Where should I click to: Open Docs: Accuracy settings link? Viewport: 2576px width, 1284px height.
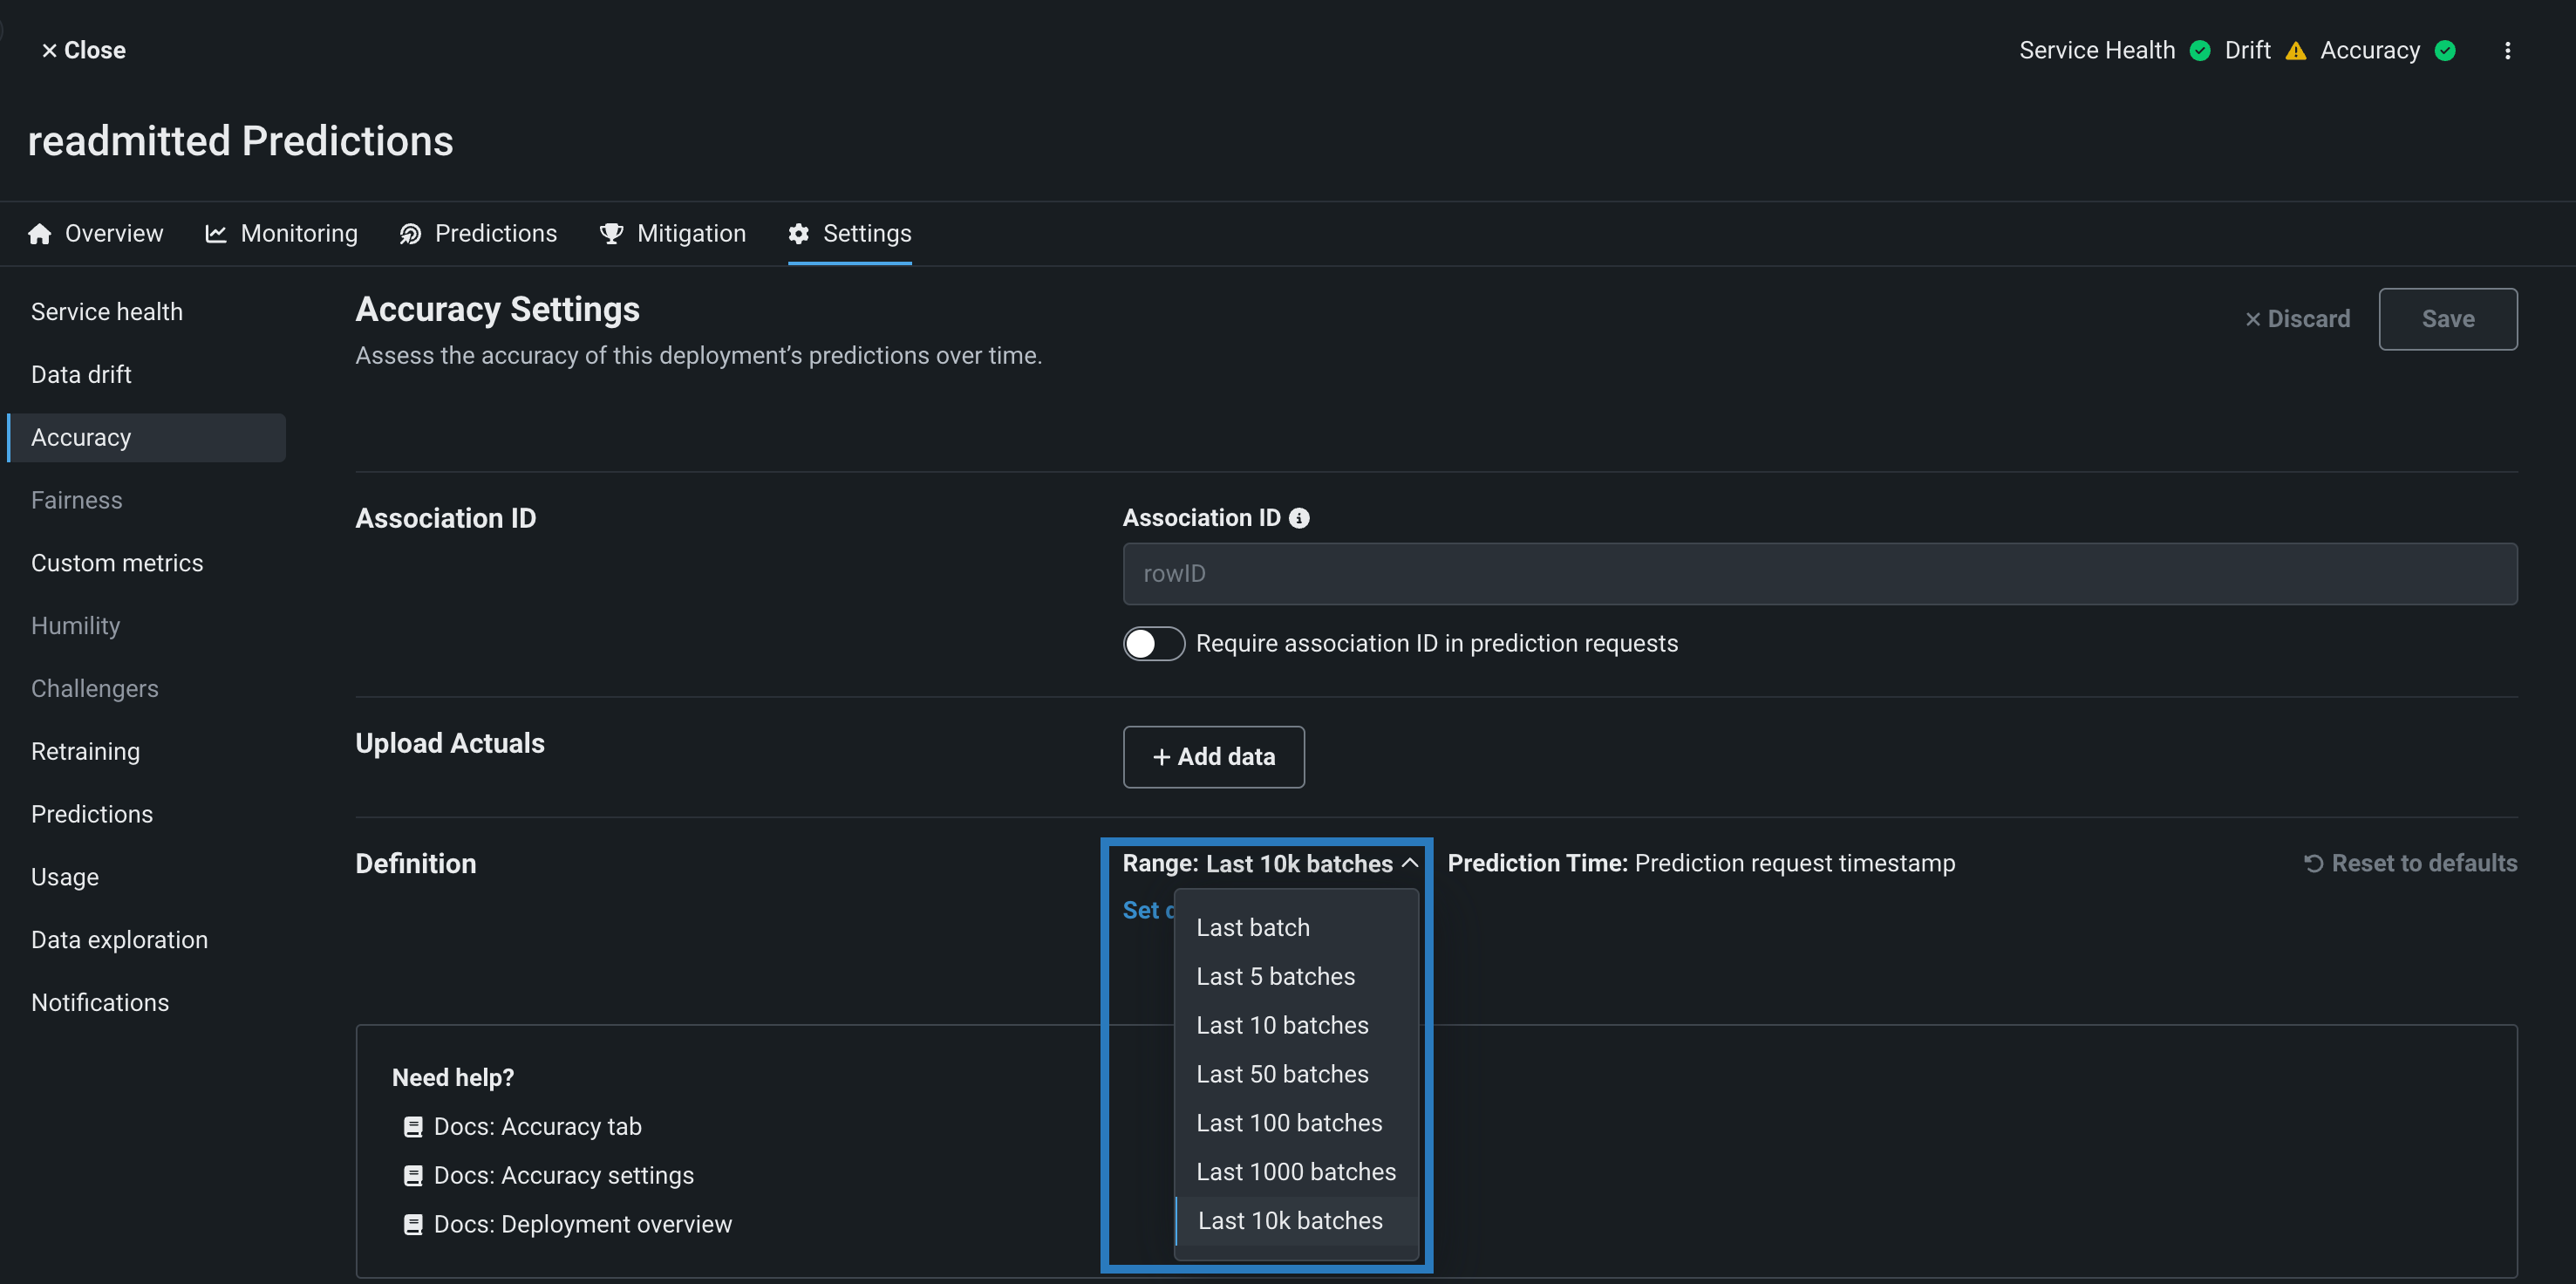click(x=563, y=1176)
